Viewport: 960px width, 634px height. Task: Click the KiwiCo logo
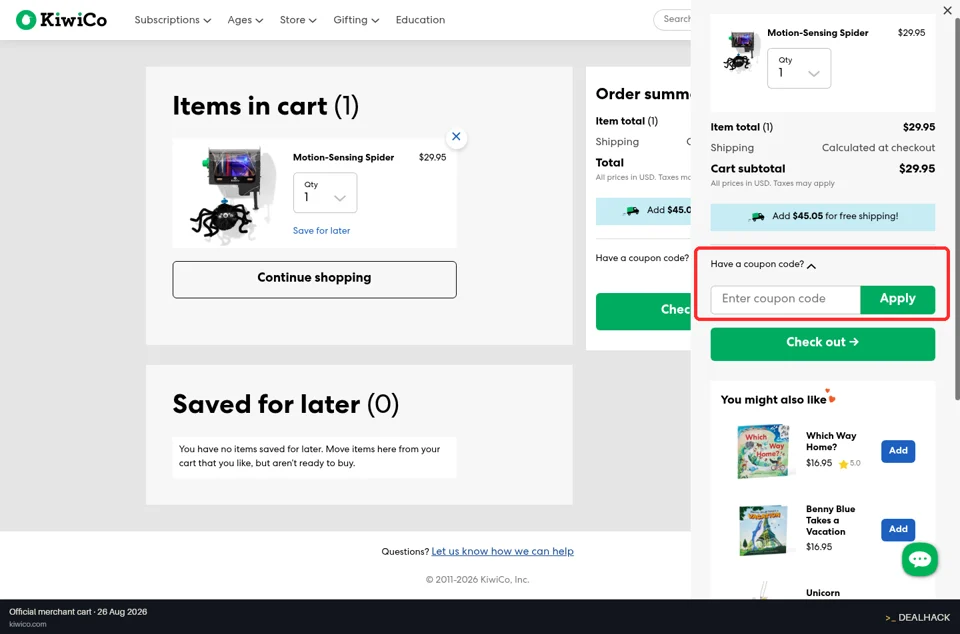tap(61, 20)
